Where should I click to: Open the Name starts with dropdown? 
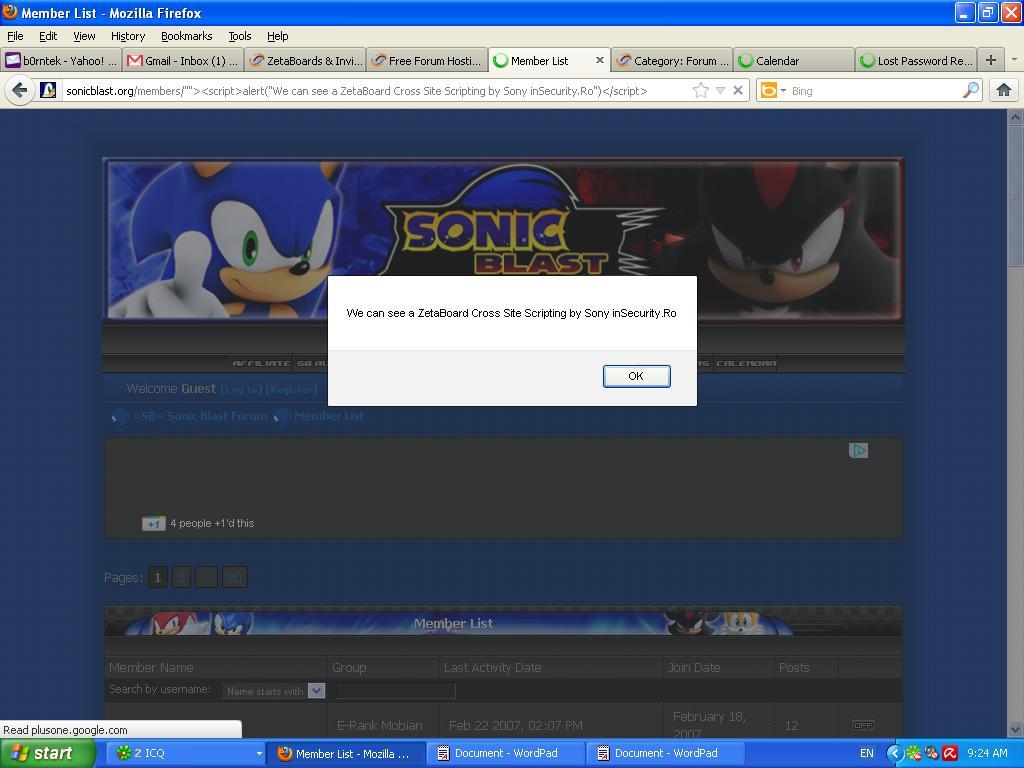(274, 691)
